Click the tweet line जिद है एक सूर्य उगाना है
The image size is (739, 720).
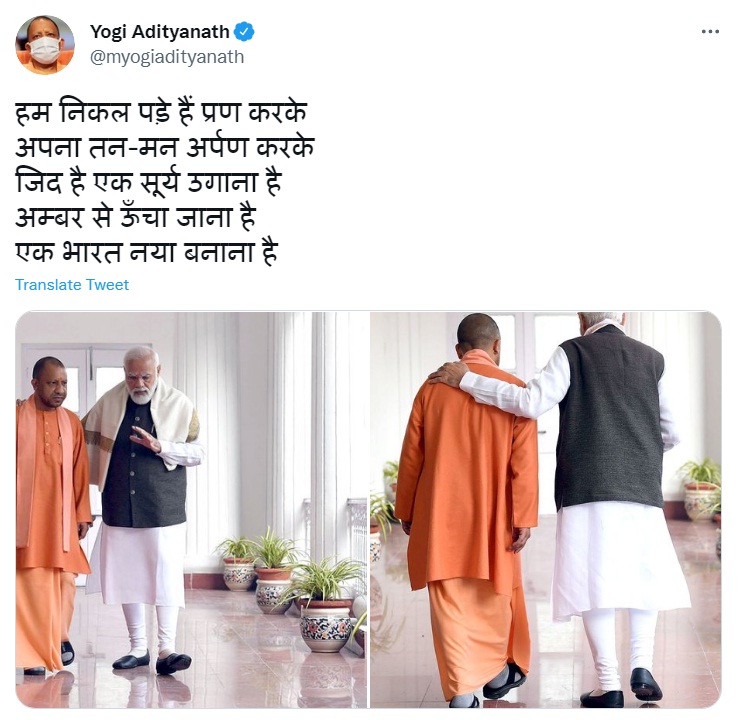pos(148,183)
